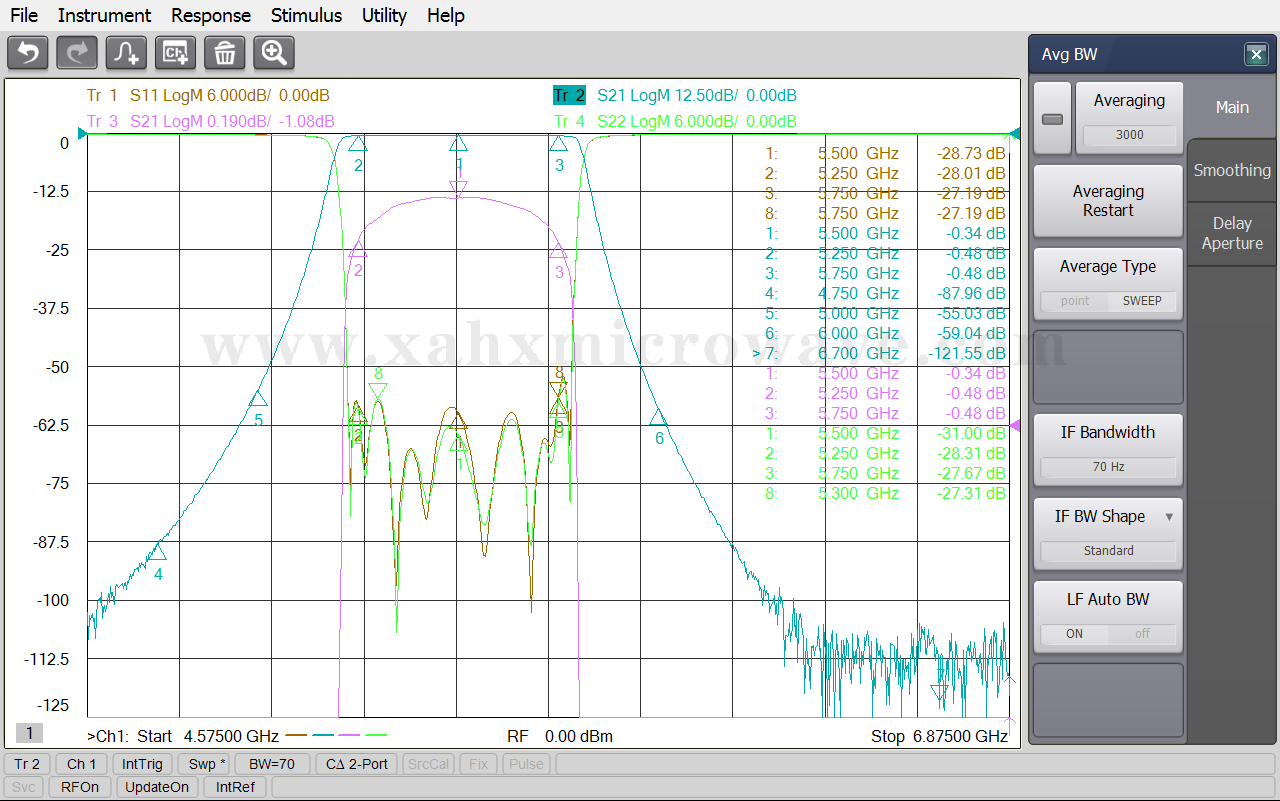Switch Average Type between point and SWEEP
This screenshot has height=801, width=1280.
point(1108,301)
